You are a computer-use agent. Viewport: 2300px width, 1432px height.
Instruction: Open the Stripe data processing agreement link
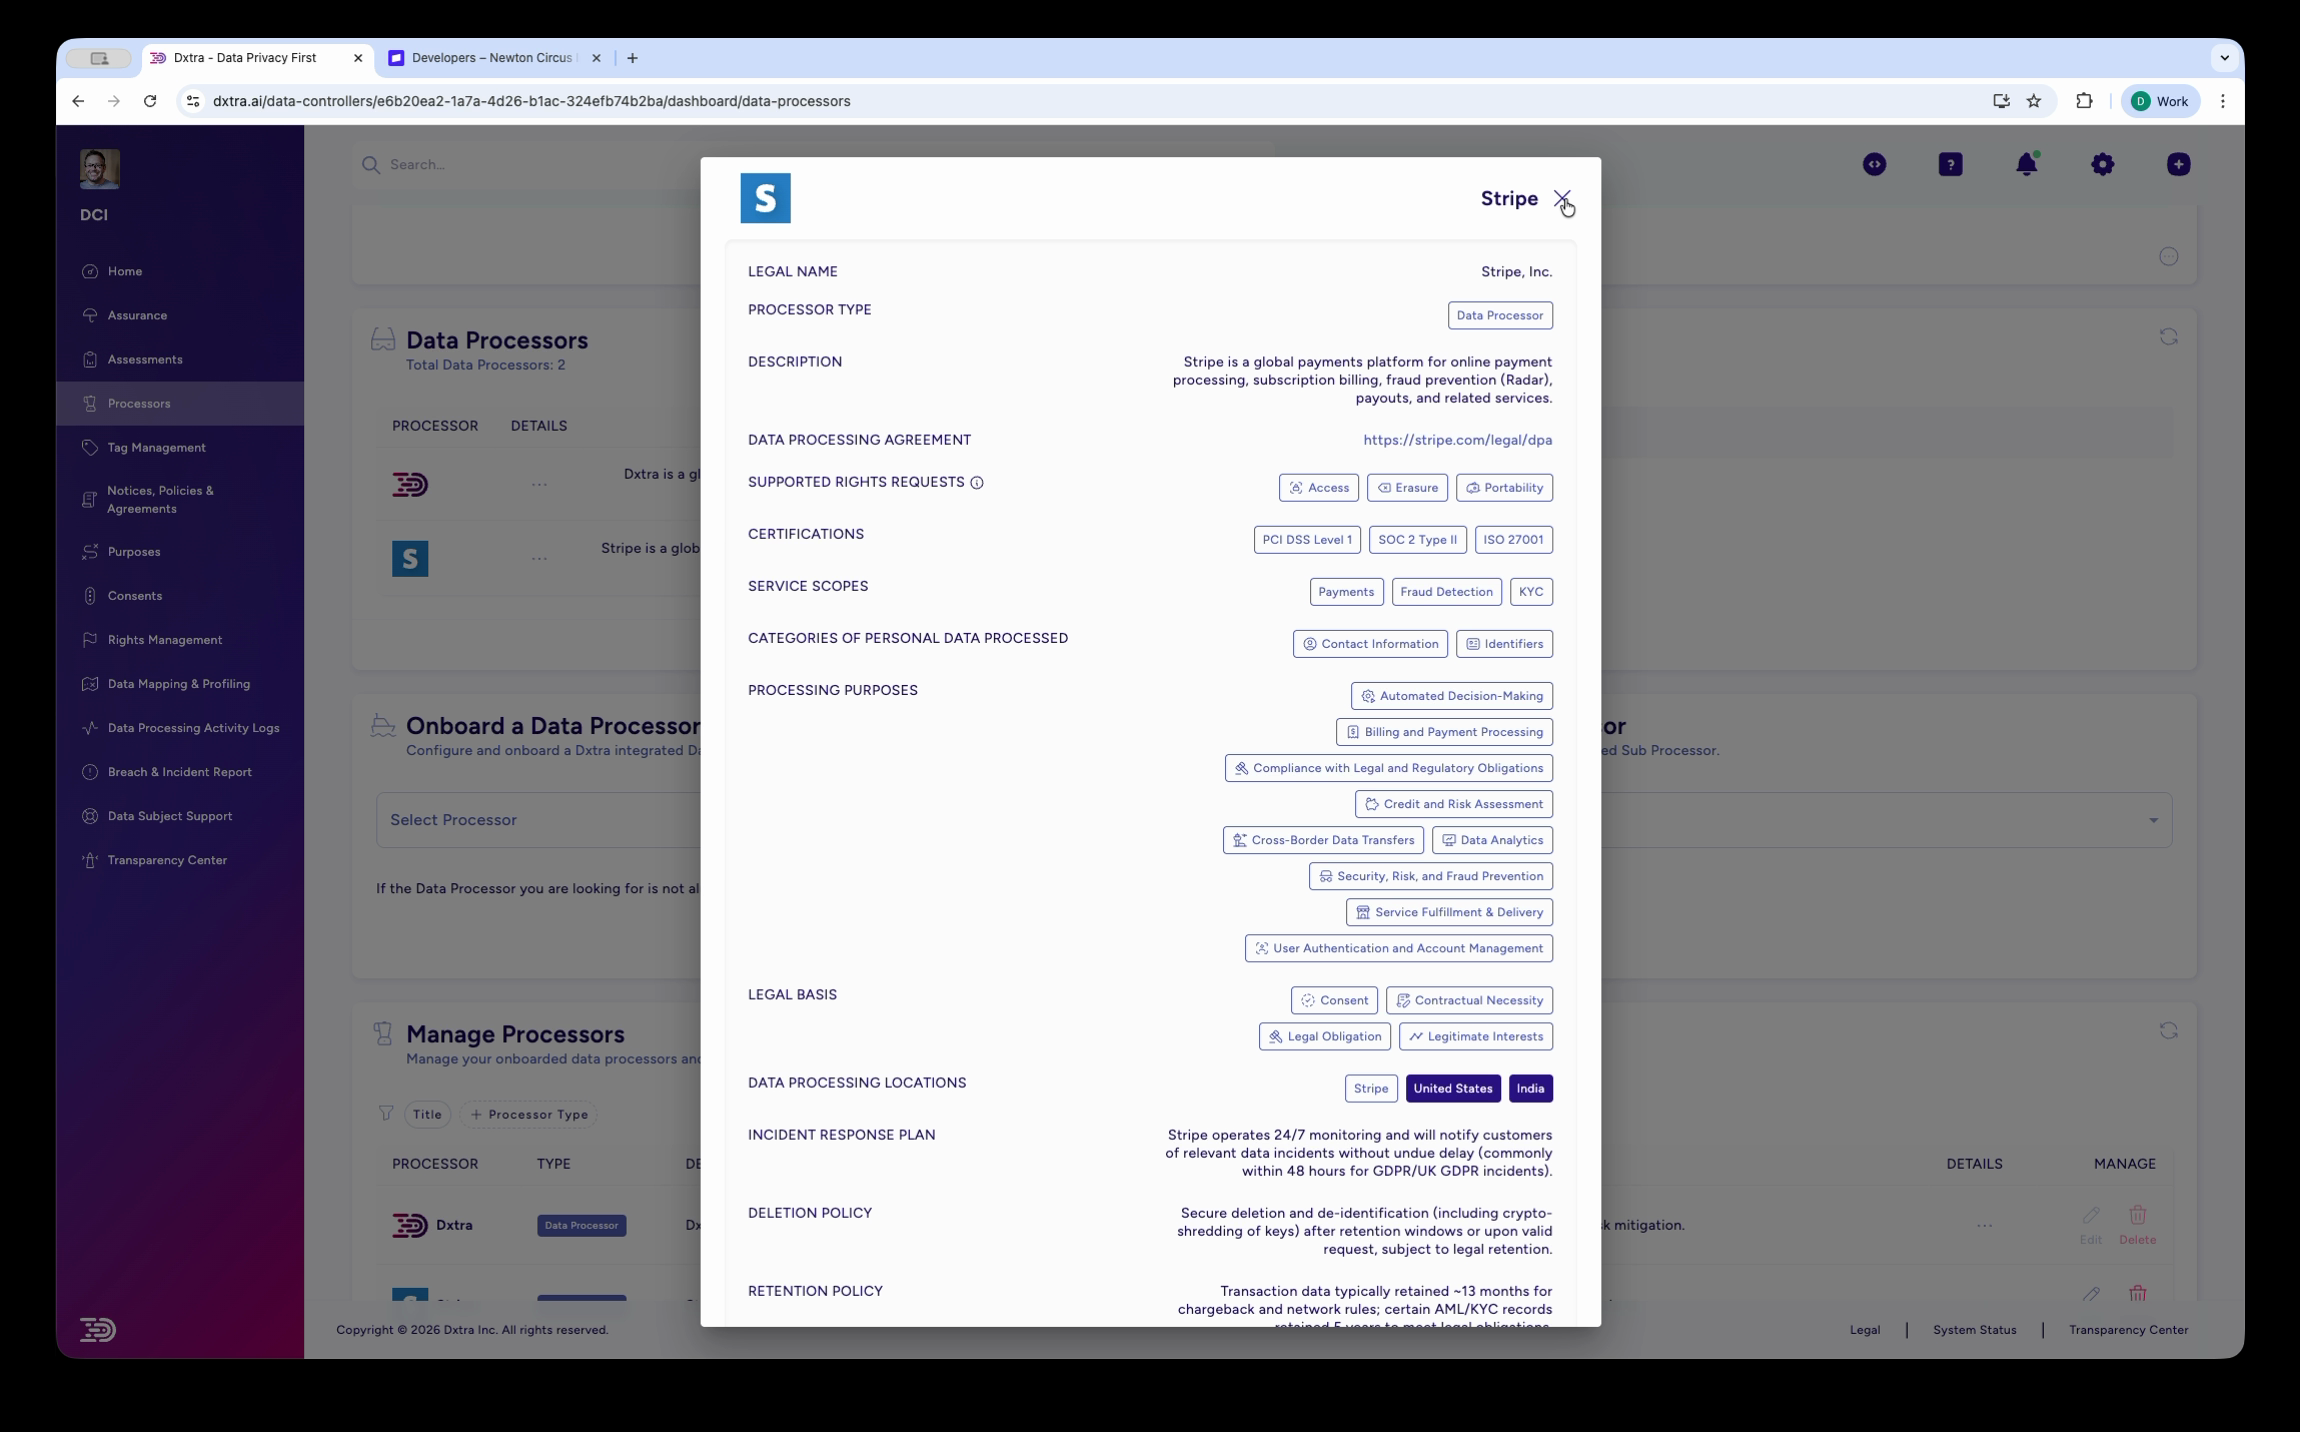1456,439
